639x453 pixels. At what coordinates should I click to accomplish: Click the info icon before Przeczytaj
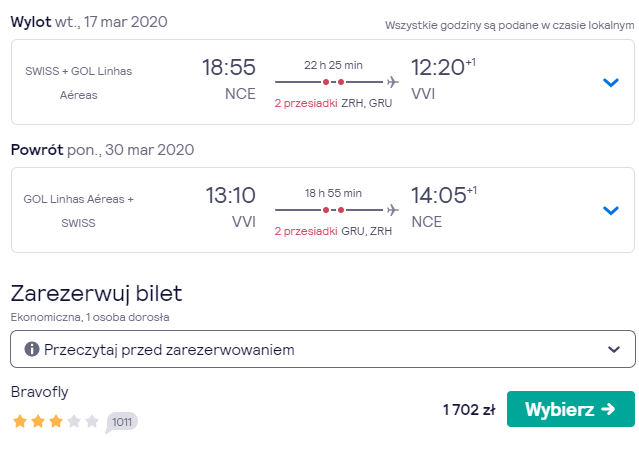coord(32,349)
